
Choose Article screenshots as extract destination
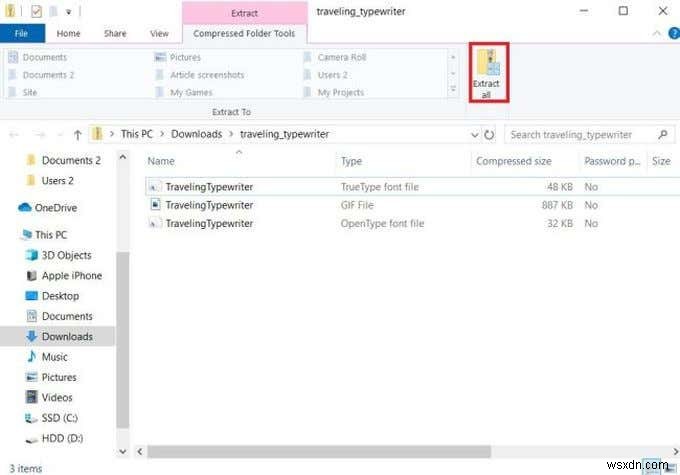pos(200,75)
